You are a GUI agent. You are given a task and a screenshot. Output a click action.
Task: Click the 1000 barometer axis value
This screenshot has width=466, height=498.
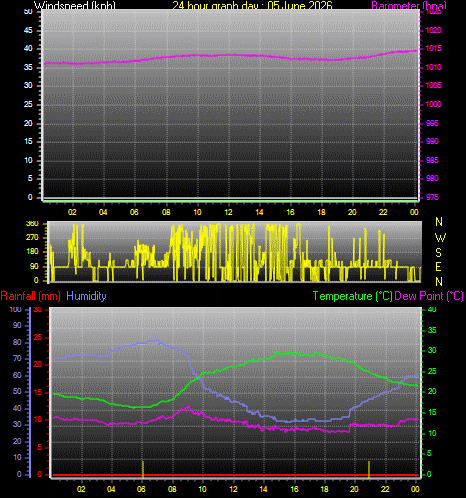click(x=433, y=104)
